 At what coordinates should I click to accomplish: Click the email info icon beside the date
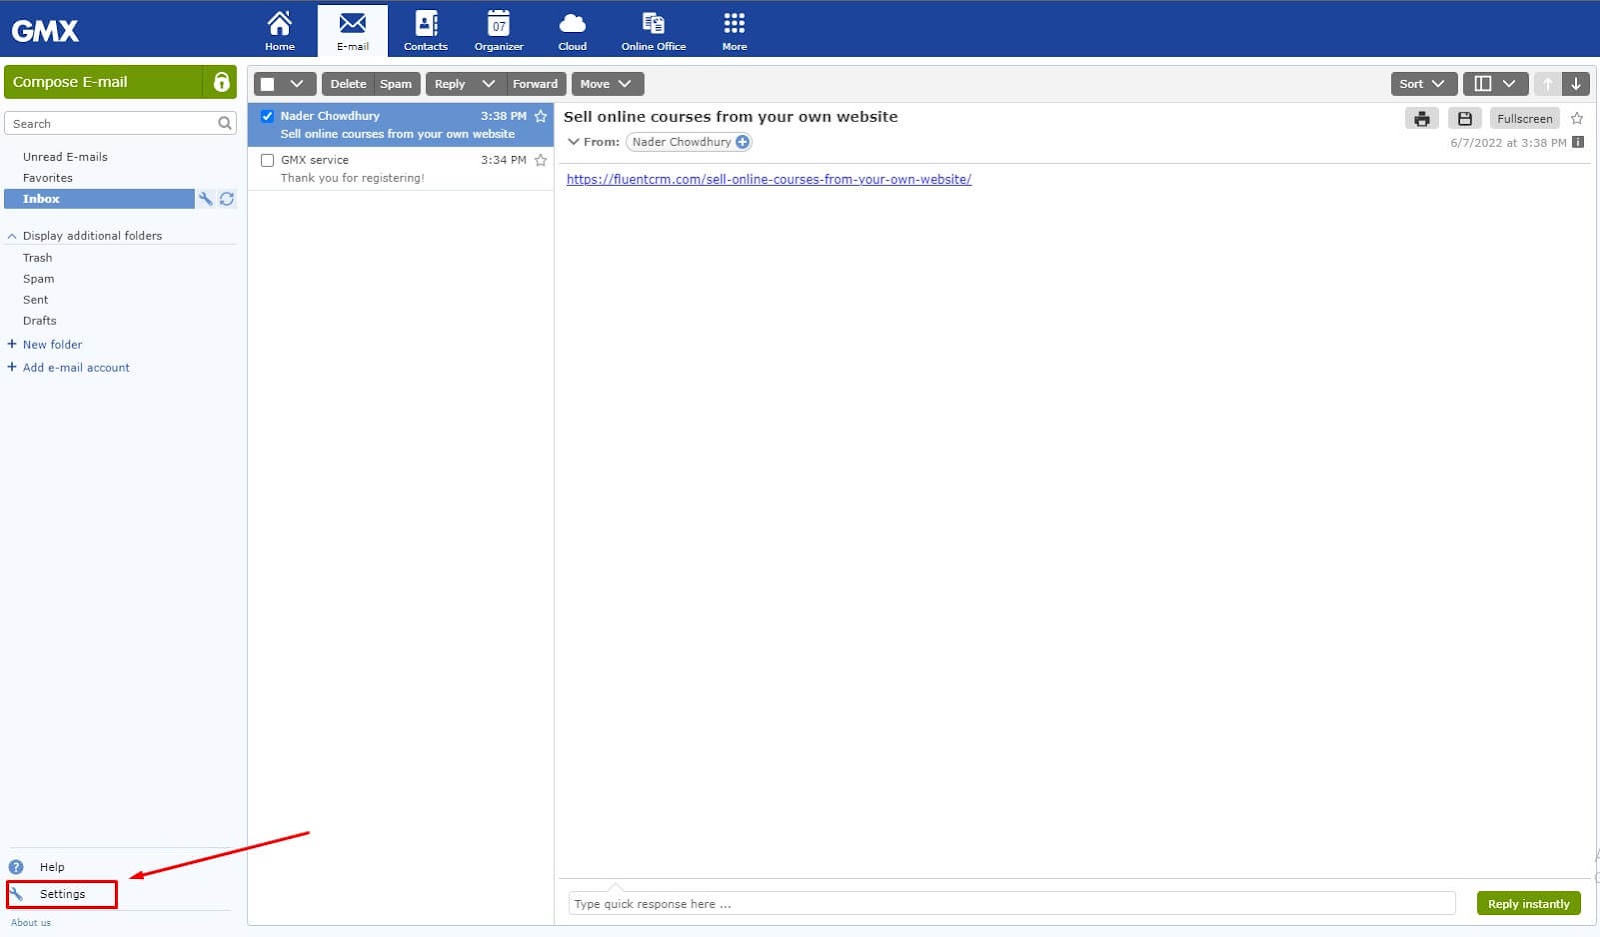(1578, 142)
